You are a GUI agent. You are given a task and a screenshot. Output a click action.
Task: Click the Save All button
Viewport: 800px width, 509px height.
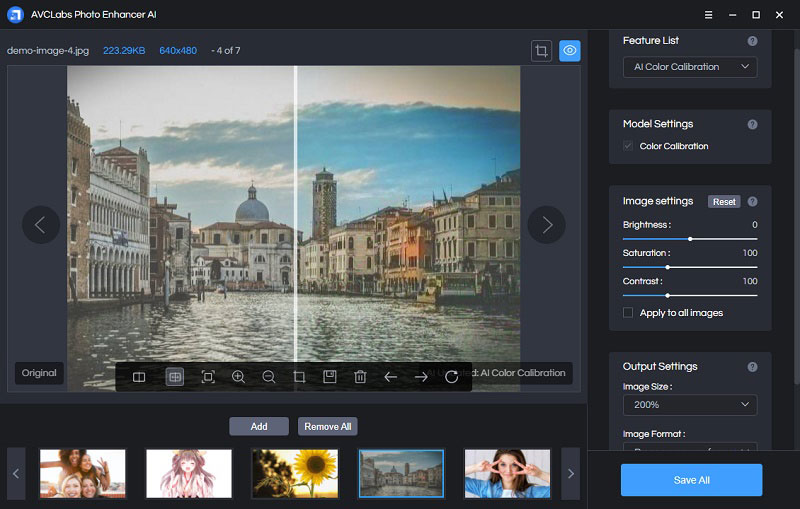tap(691, 480)
